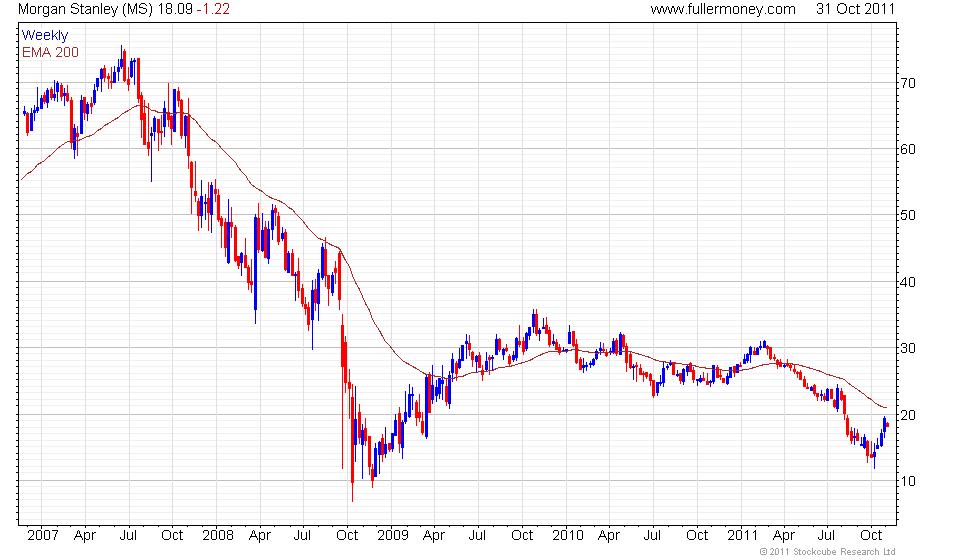This screenshot has height=560, width=980.
Task: Click the 'EMA 200' legend label
Action: click(x=51, y=52)
